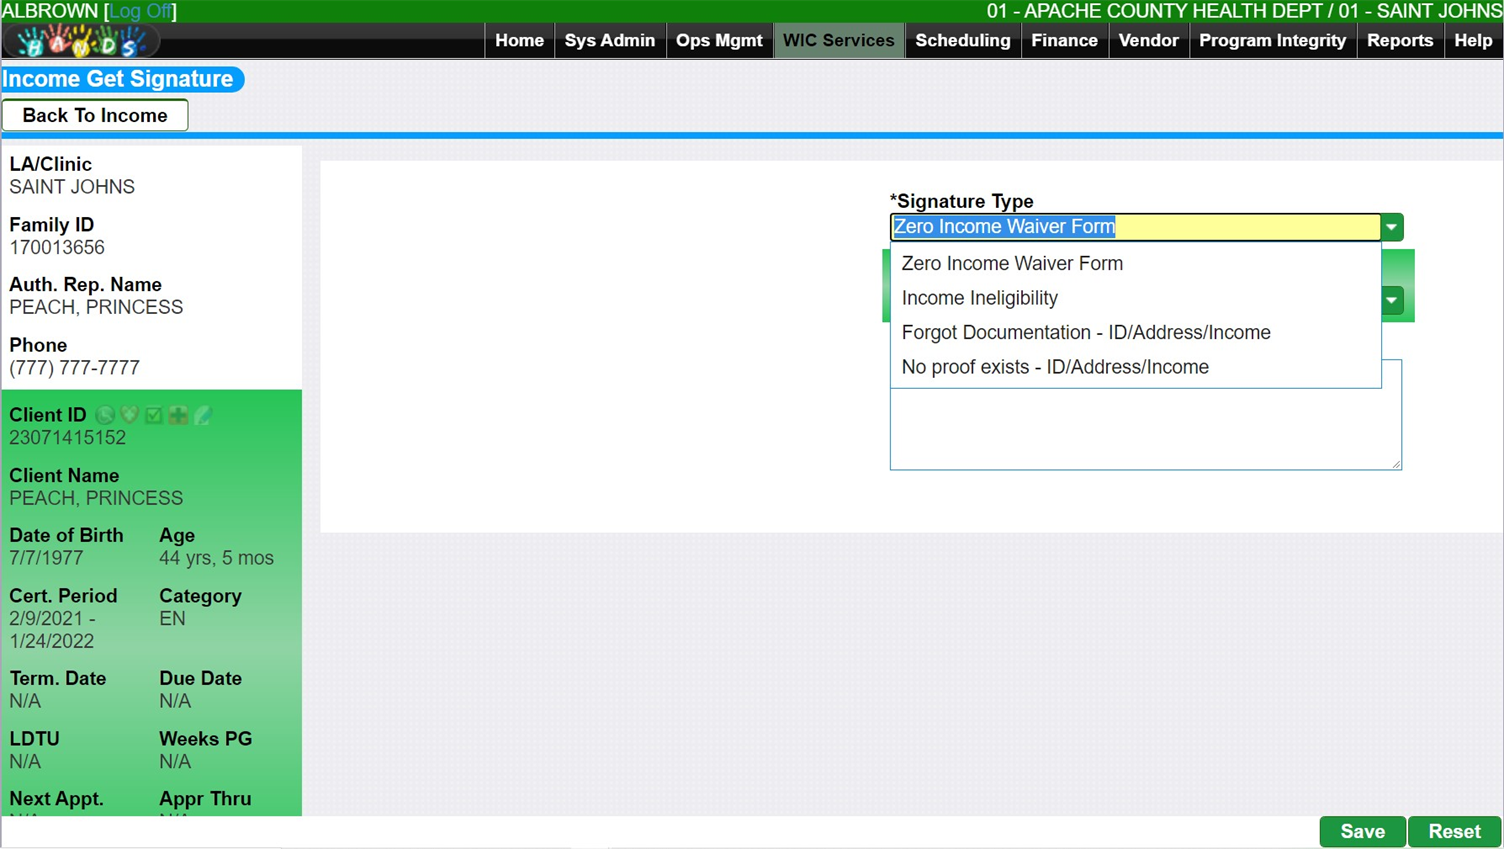Open the second dropdown arrow below Signature Type
Image resolution: width=1504 pixels, height=849 pixels.
[1392, 300]
